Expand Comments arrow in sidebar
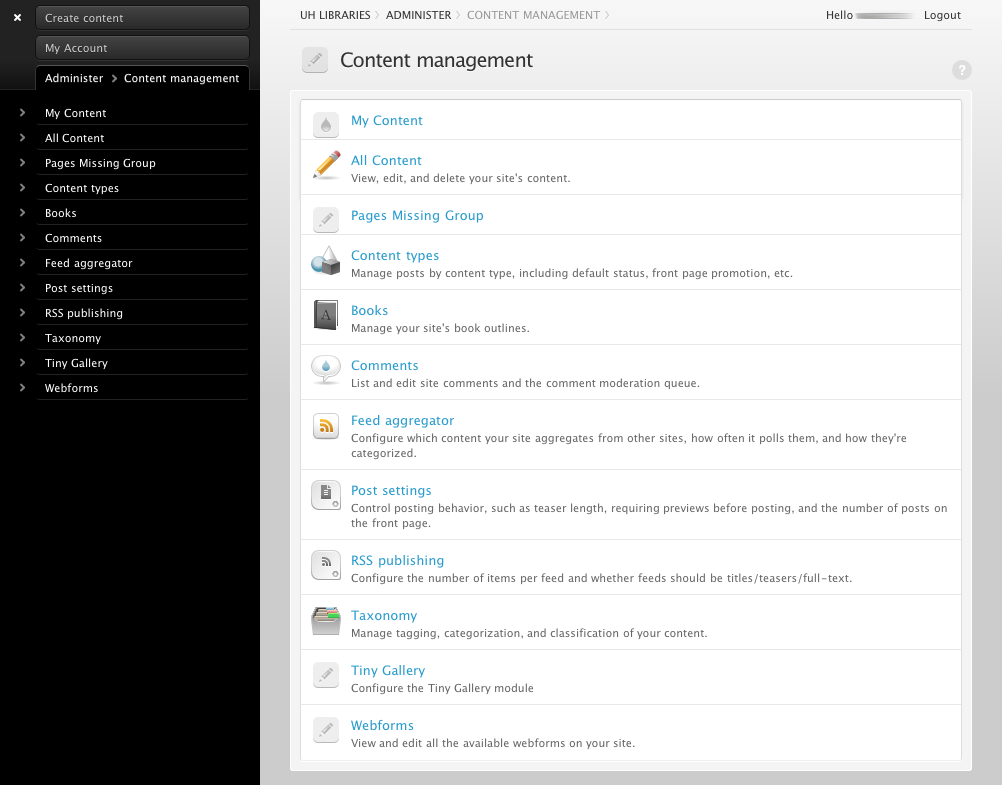Screen dimensions: 1002x785 (x=22, y=237)
